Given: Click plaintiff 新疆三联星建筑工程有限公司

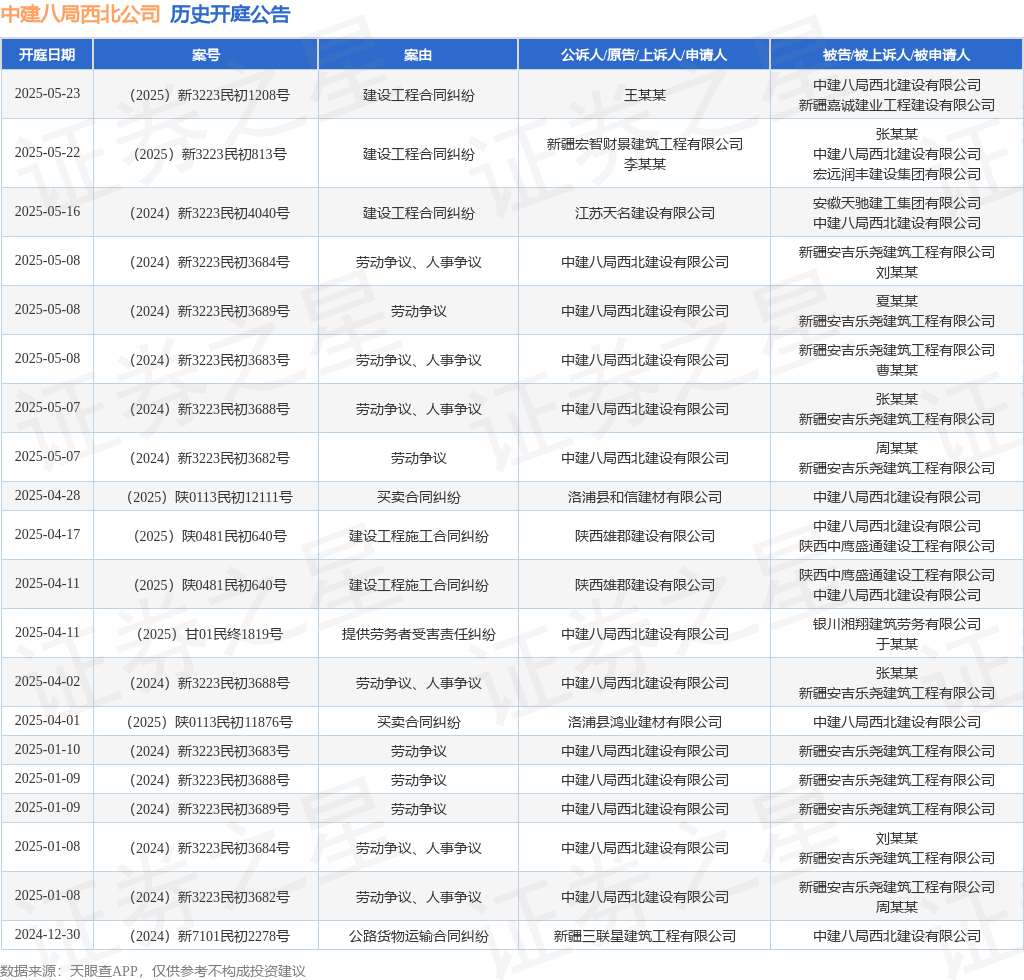Looking at the screenshot, I should coord(645,936).
